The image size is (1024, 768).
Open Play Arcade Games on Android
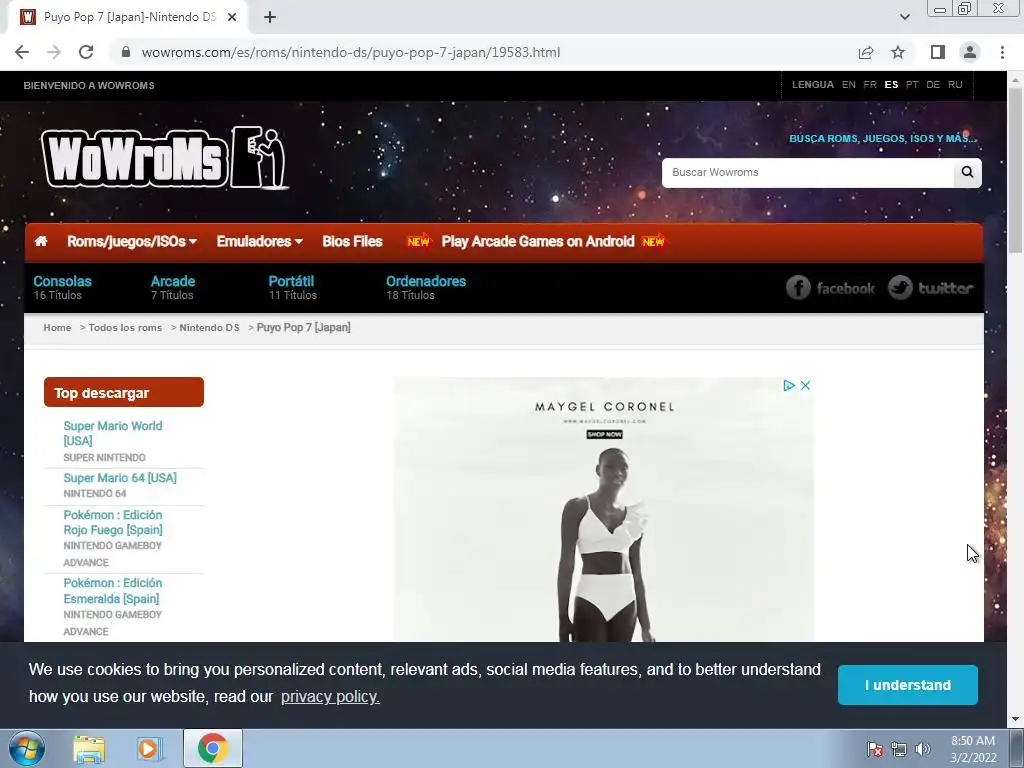point(537,242)
